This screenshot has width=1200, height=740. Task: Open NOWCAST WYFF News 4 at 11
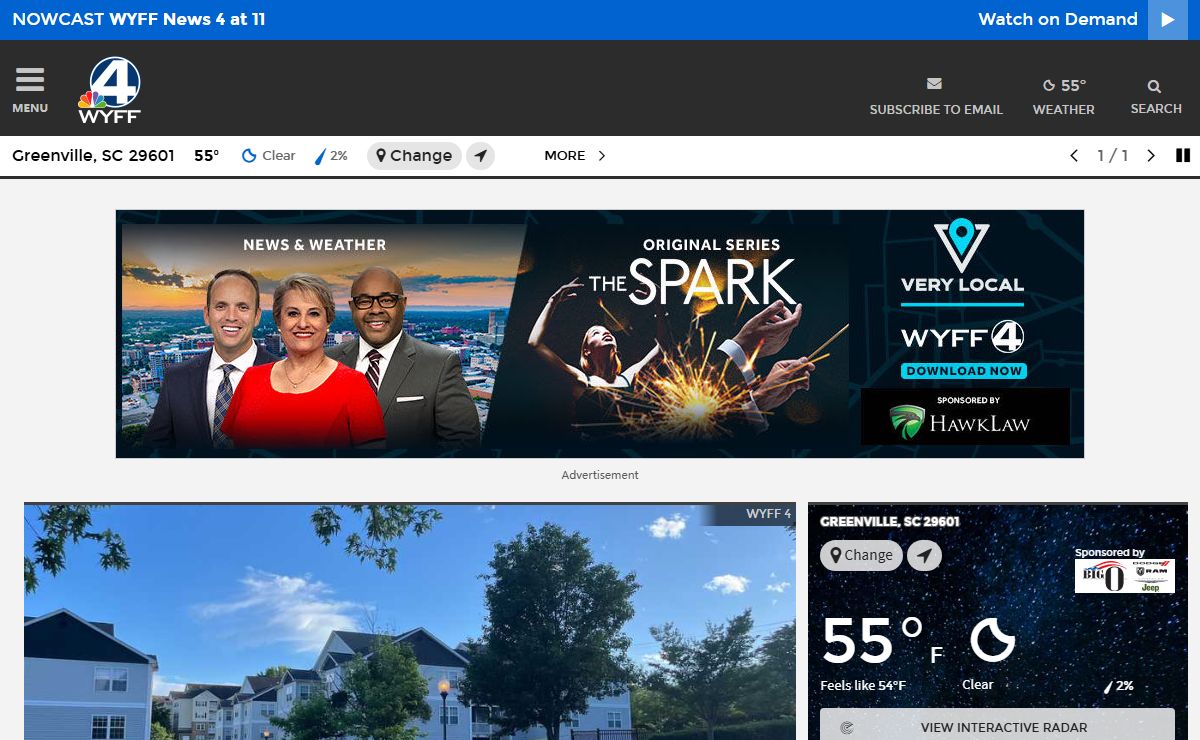(x=139, y=20)
